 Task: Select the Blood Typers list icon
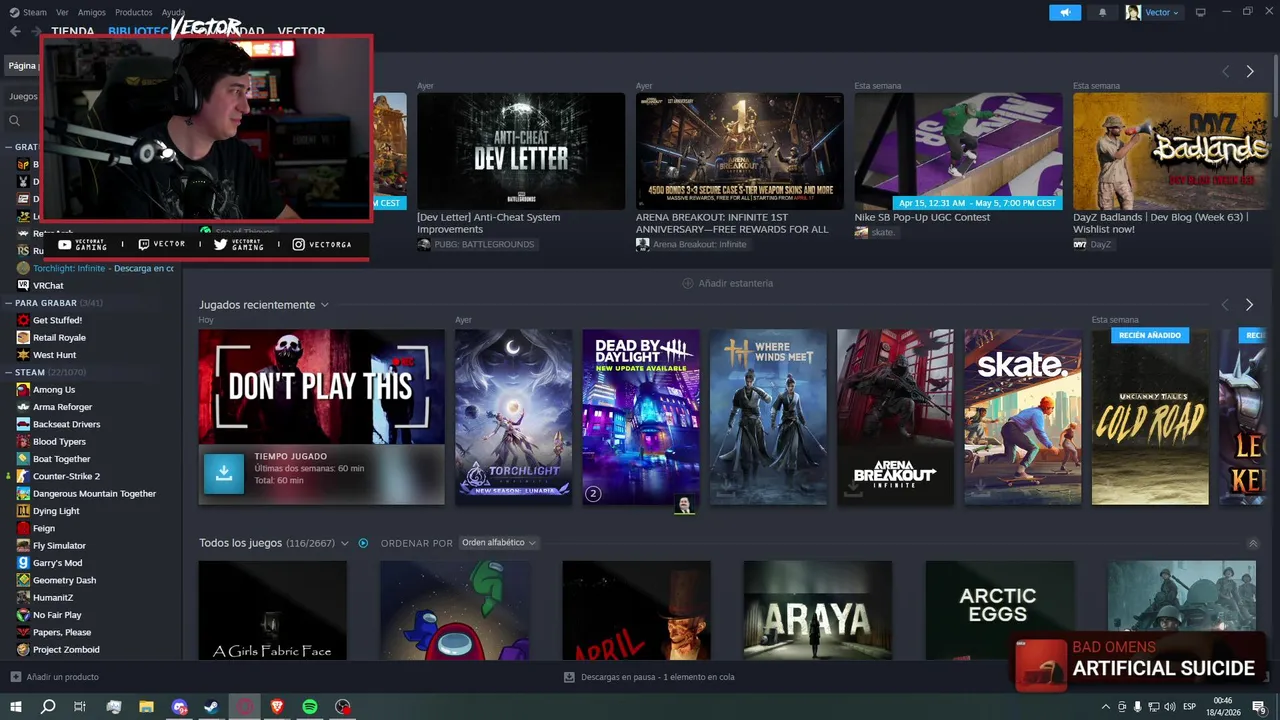click(x=23, y=442)
